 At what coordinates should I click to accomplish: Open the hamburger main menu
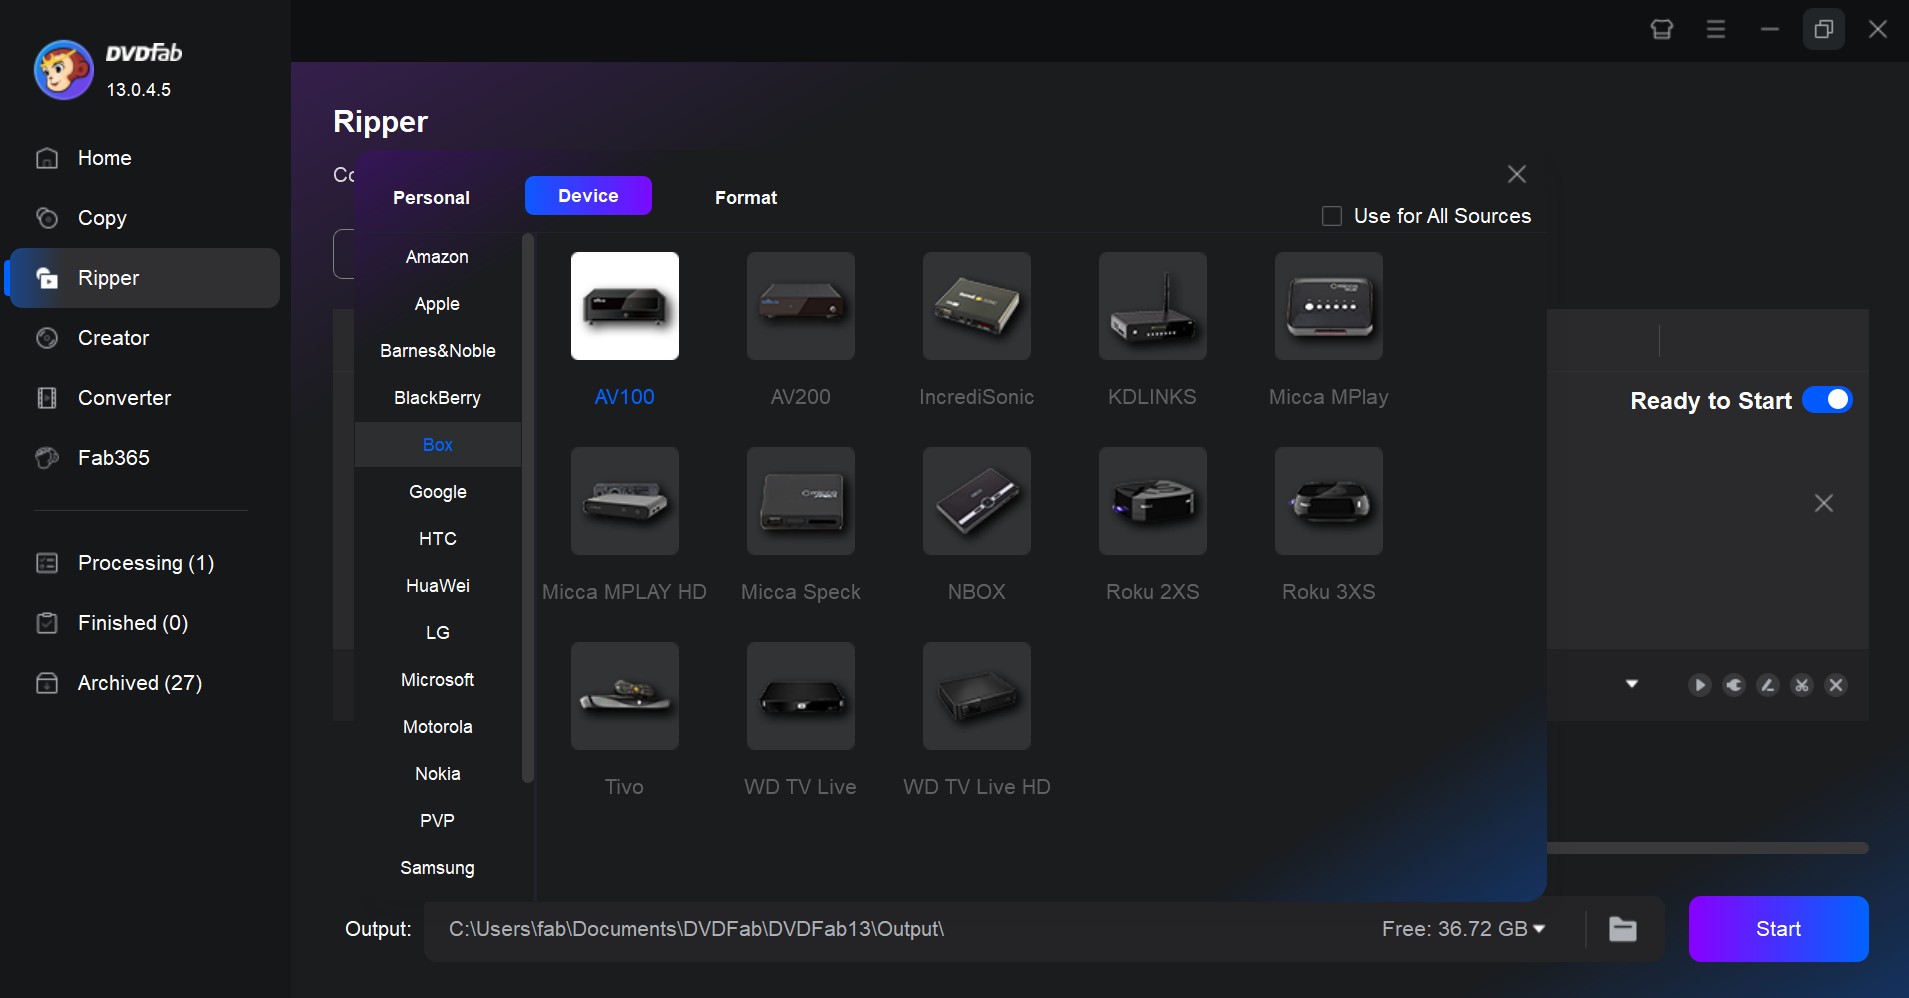1717,29
